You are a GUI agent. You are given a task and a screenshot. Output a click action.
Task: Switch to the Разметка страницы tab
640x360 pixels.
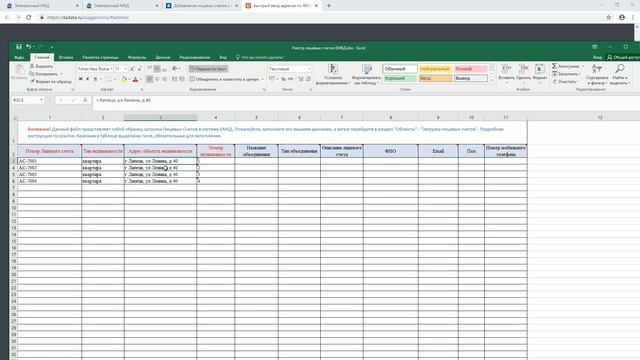point(100,58)
